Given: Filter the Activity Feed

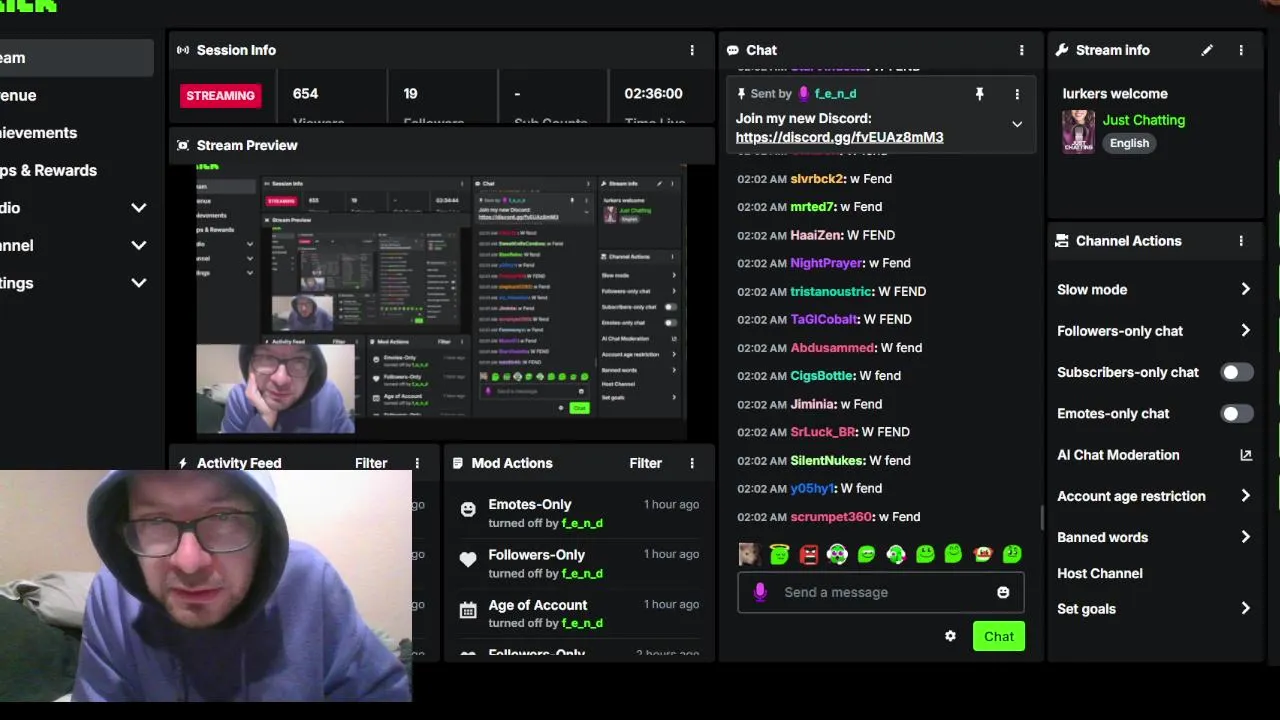Looking at the screenshot, I should (370, 463).
